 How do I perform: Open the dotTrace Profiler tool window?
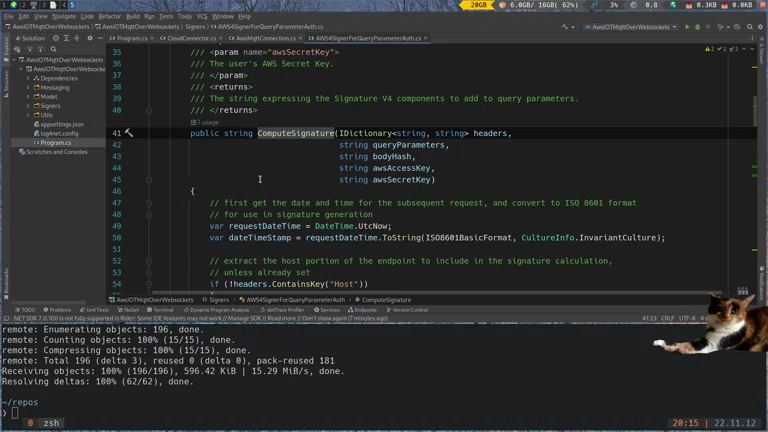(x=282, y=310)
